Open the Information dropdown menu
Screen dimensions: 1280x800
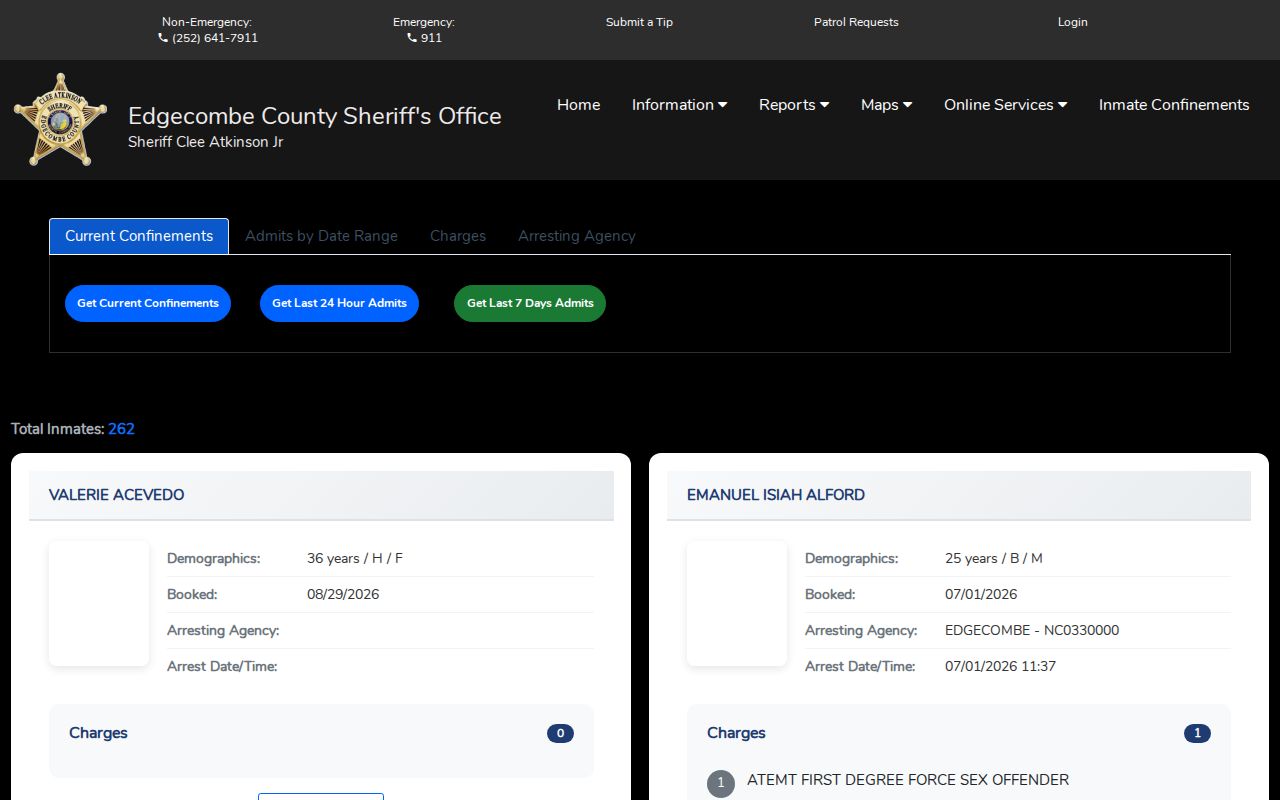click(679, 105)
